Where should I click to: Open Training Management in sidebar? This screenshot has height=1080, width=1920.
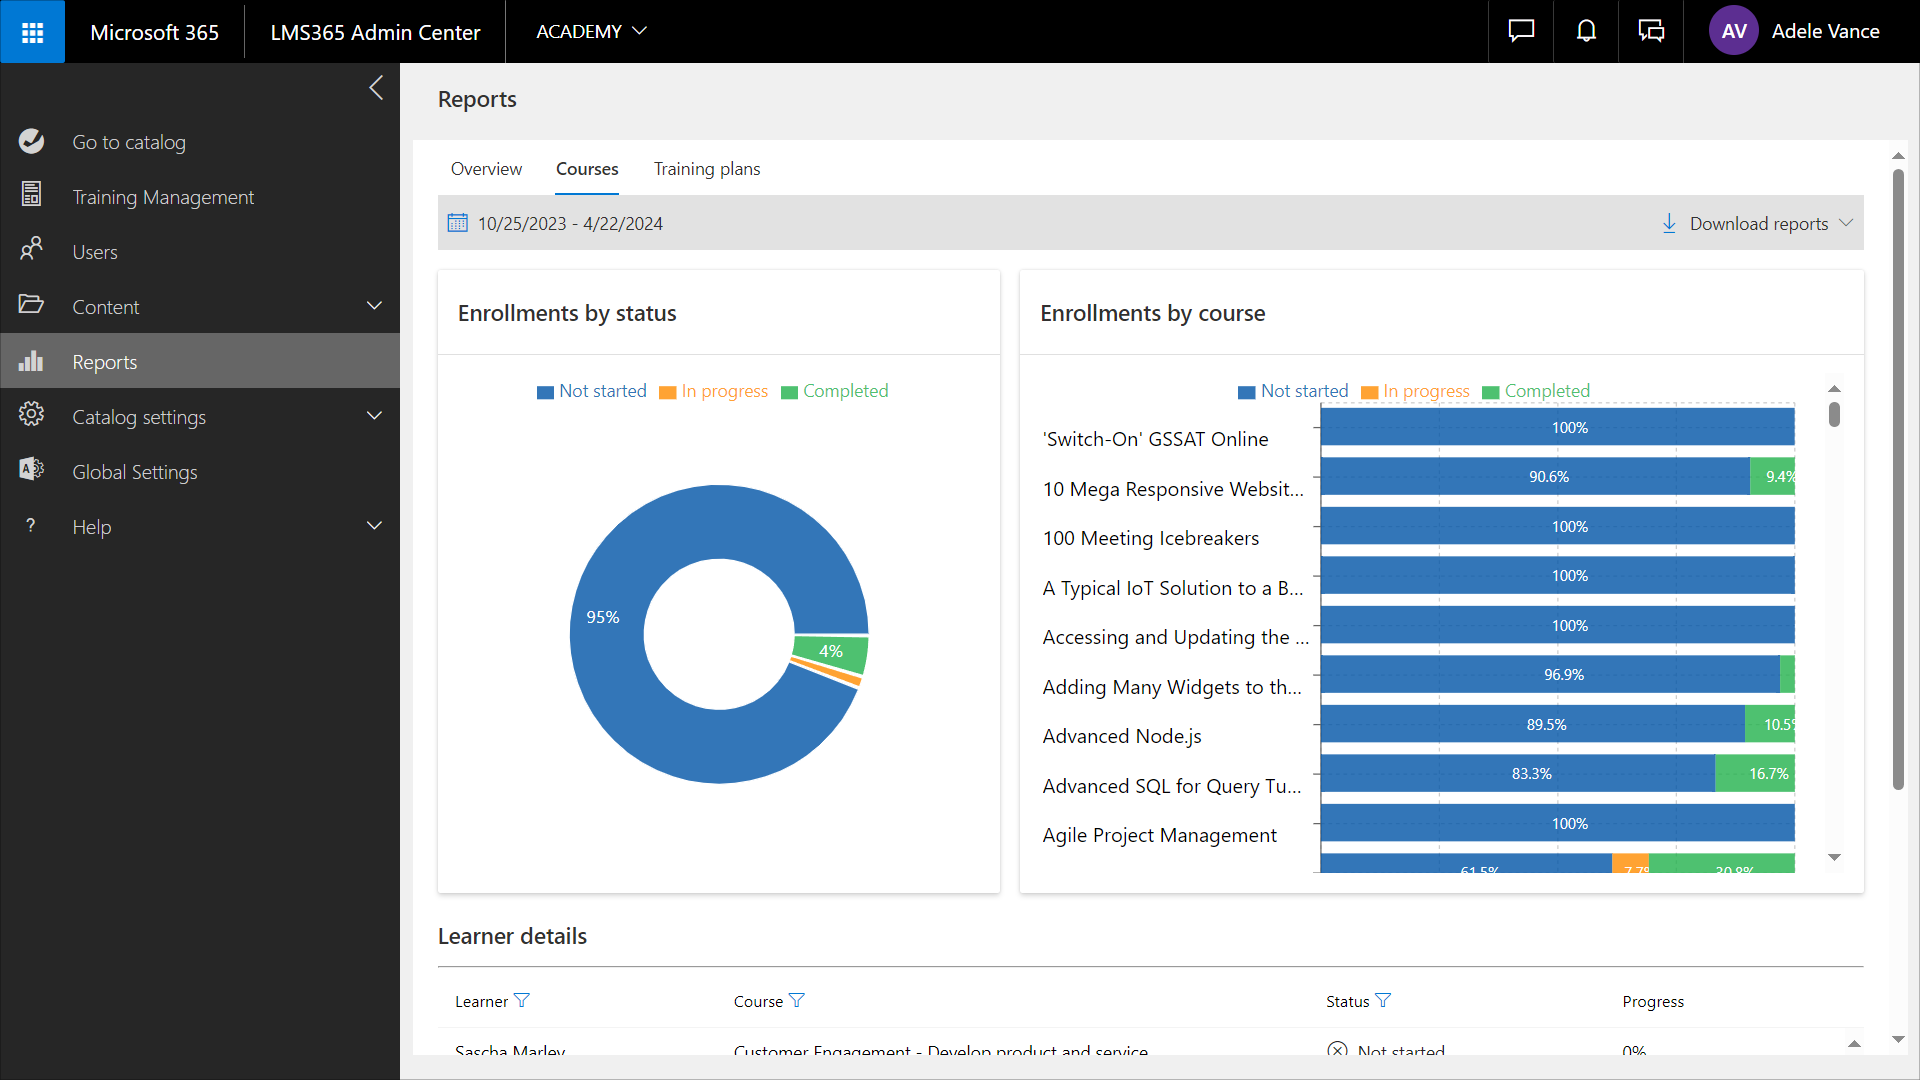pos(163,197)
